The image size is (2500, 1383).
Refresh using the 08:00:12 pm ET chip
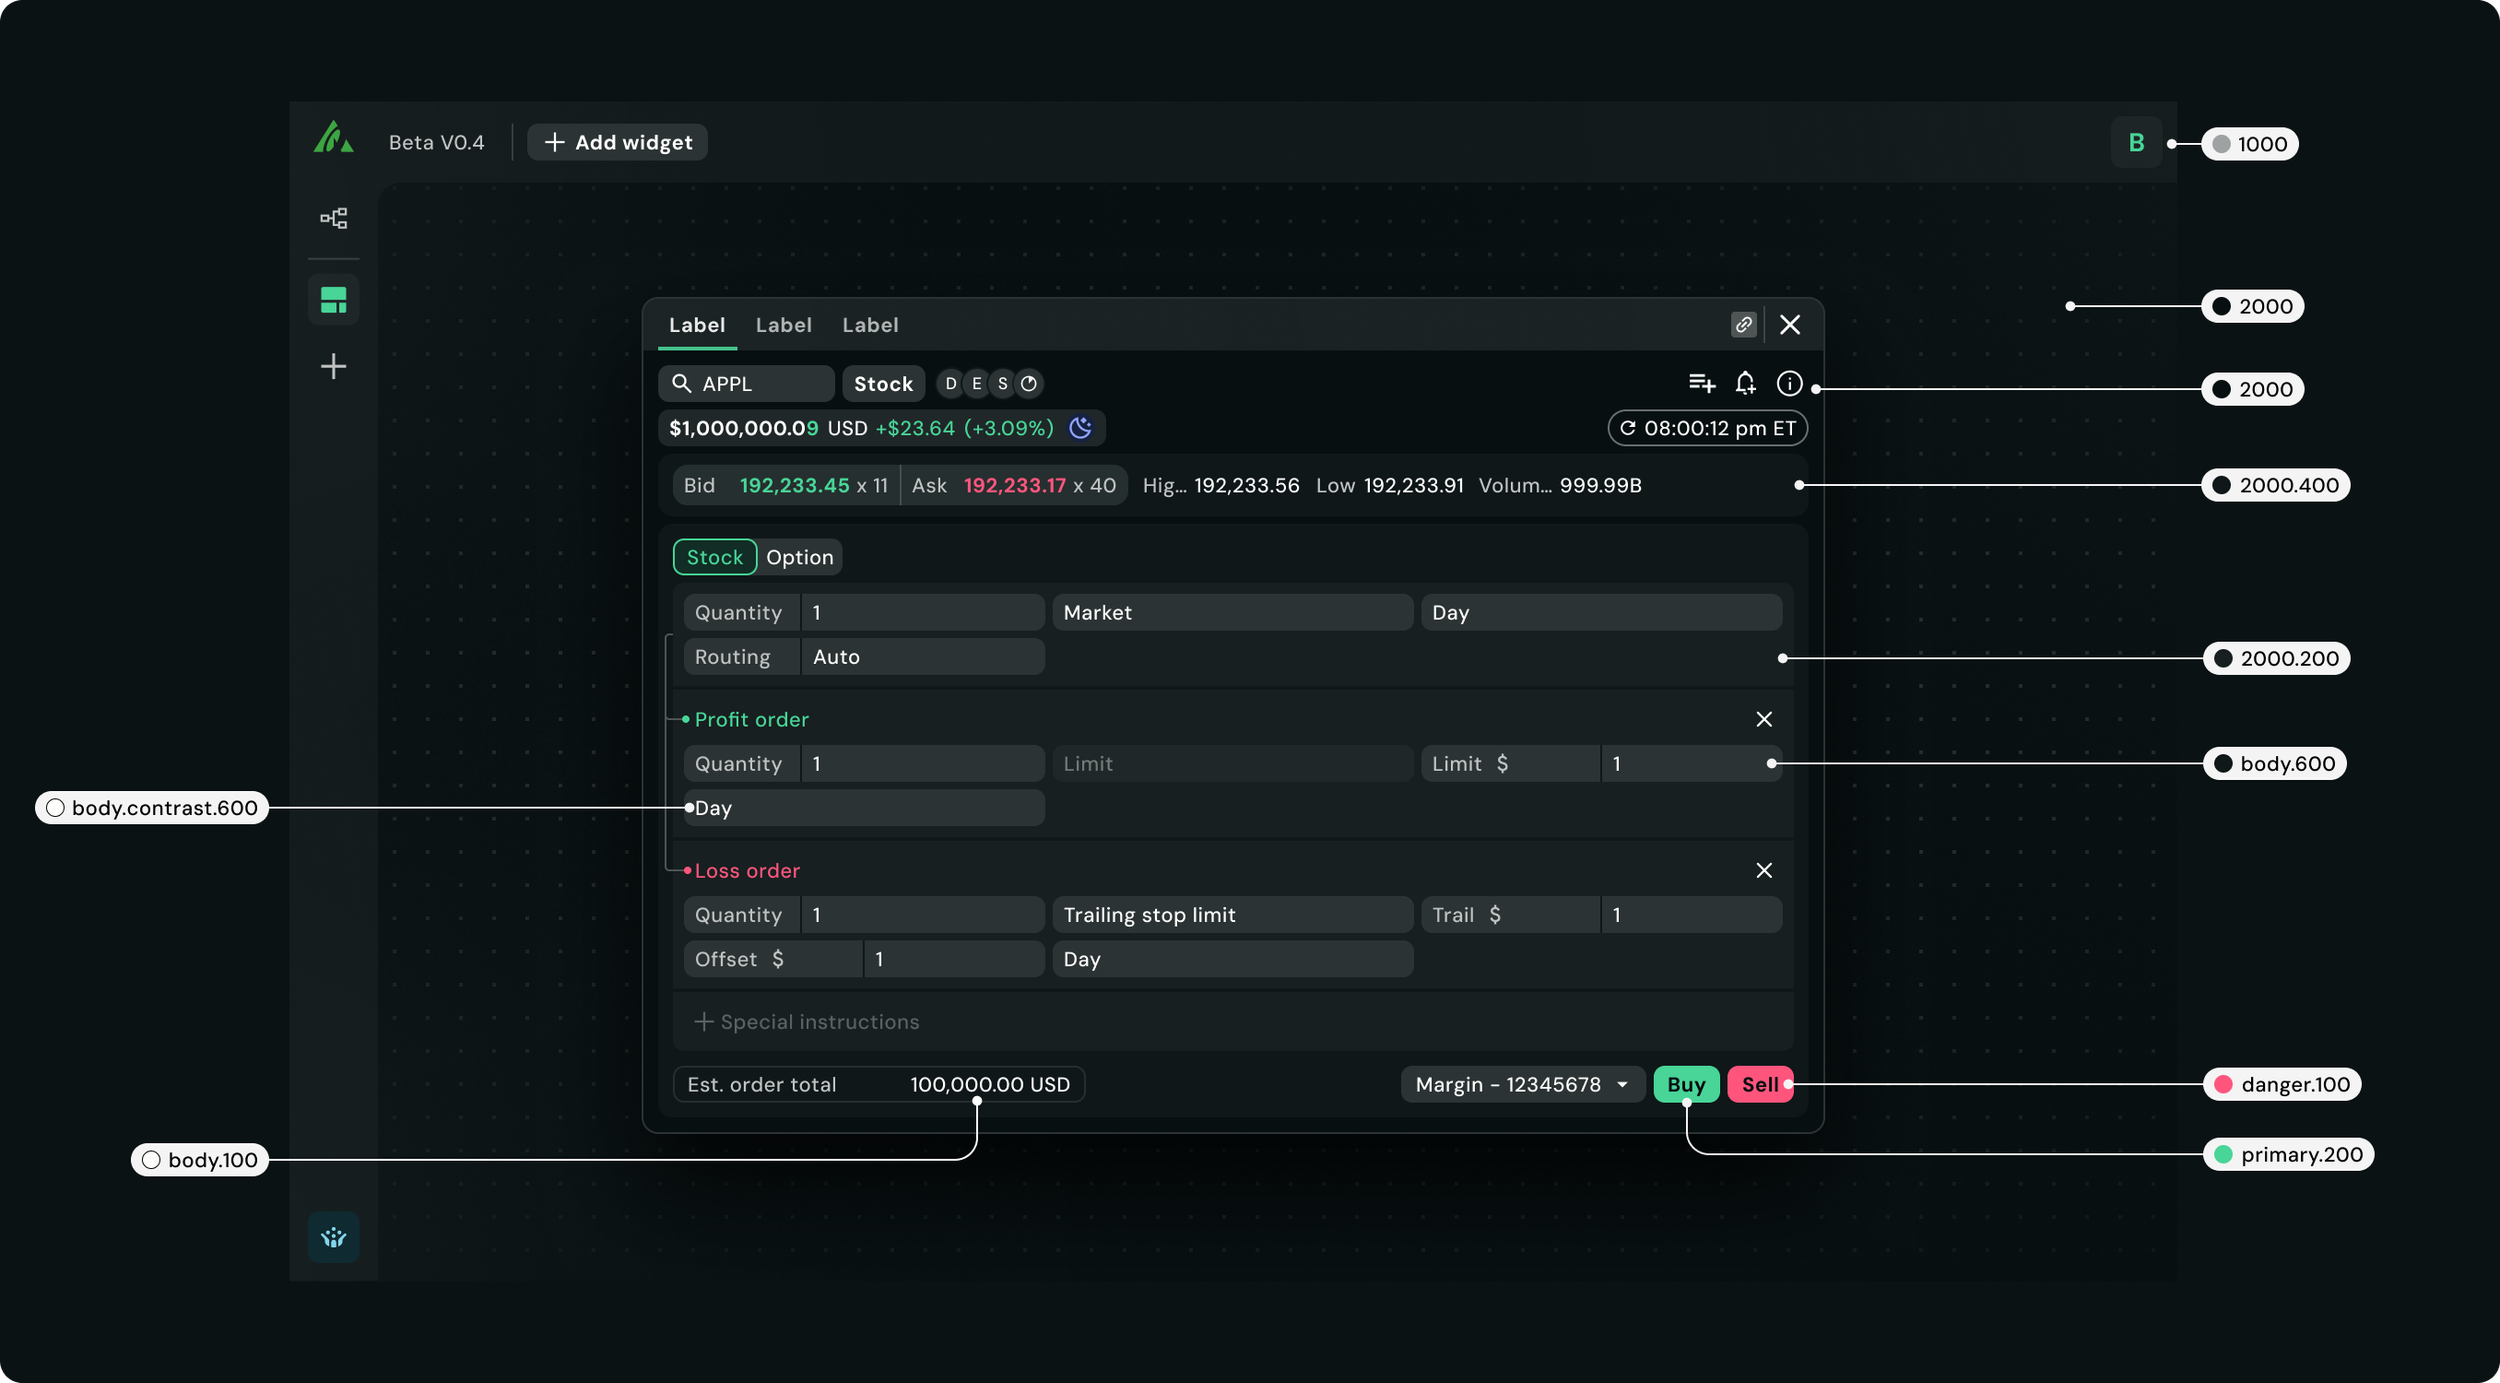click(1707, 428)
